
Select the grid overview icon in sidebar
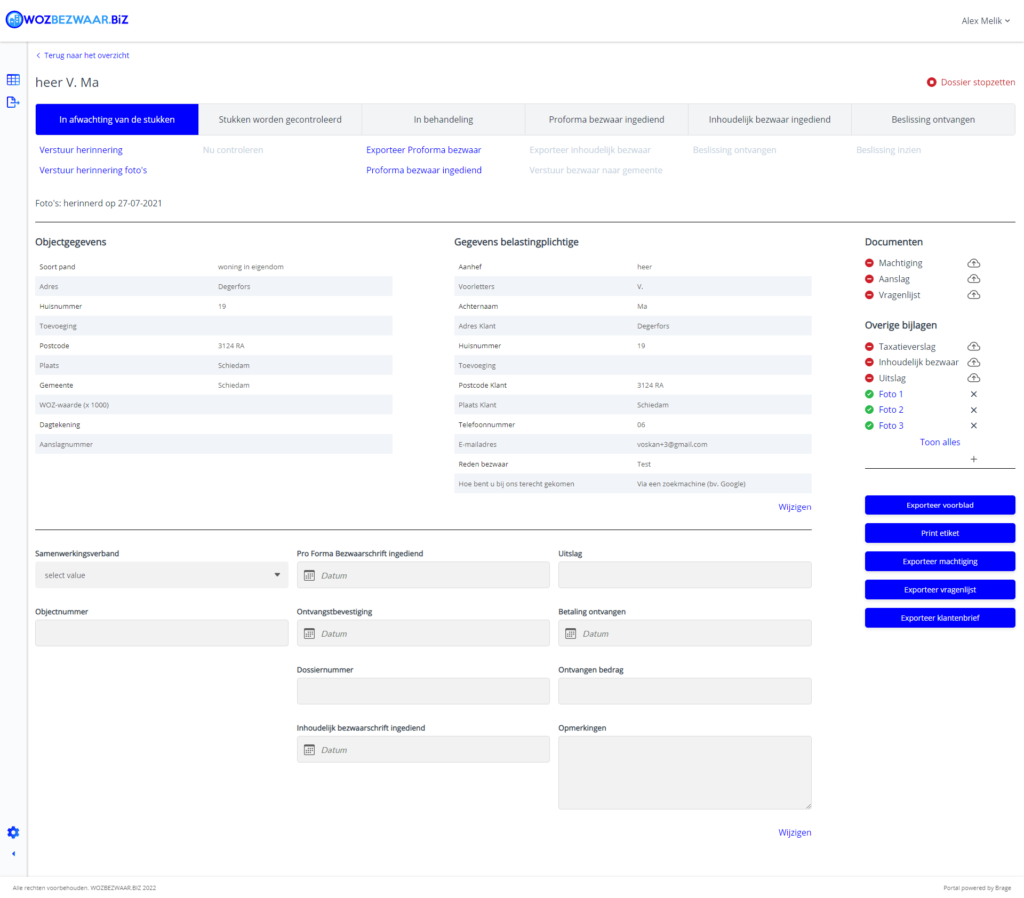13,79
